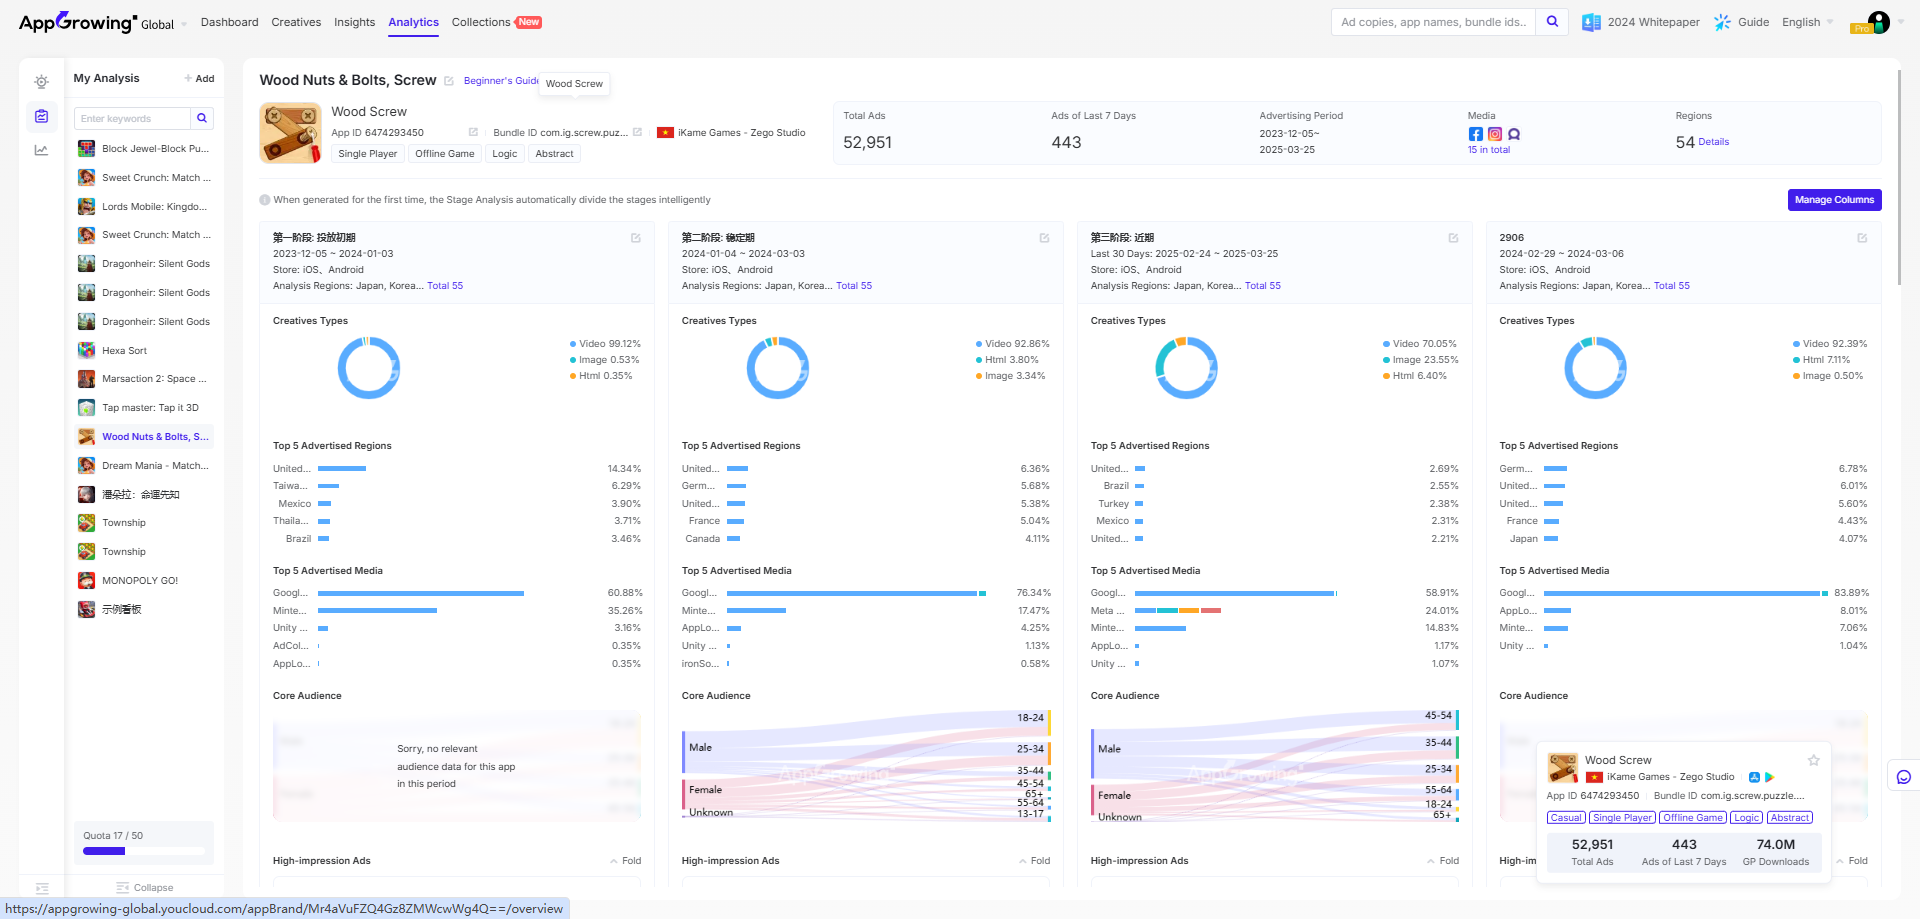Select the clipboard analysis icon in left rail
Viewport: 1920px width, 919px height.
(41, 117)
